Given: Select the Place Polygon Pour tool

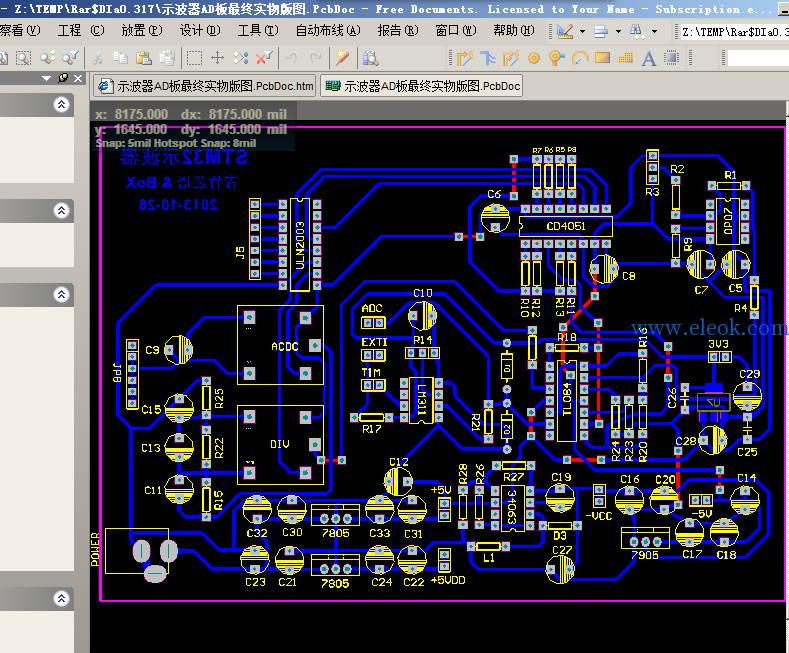Looking at the screenshot, I should (625, 58).
